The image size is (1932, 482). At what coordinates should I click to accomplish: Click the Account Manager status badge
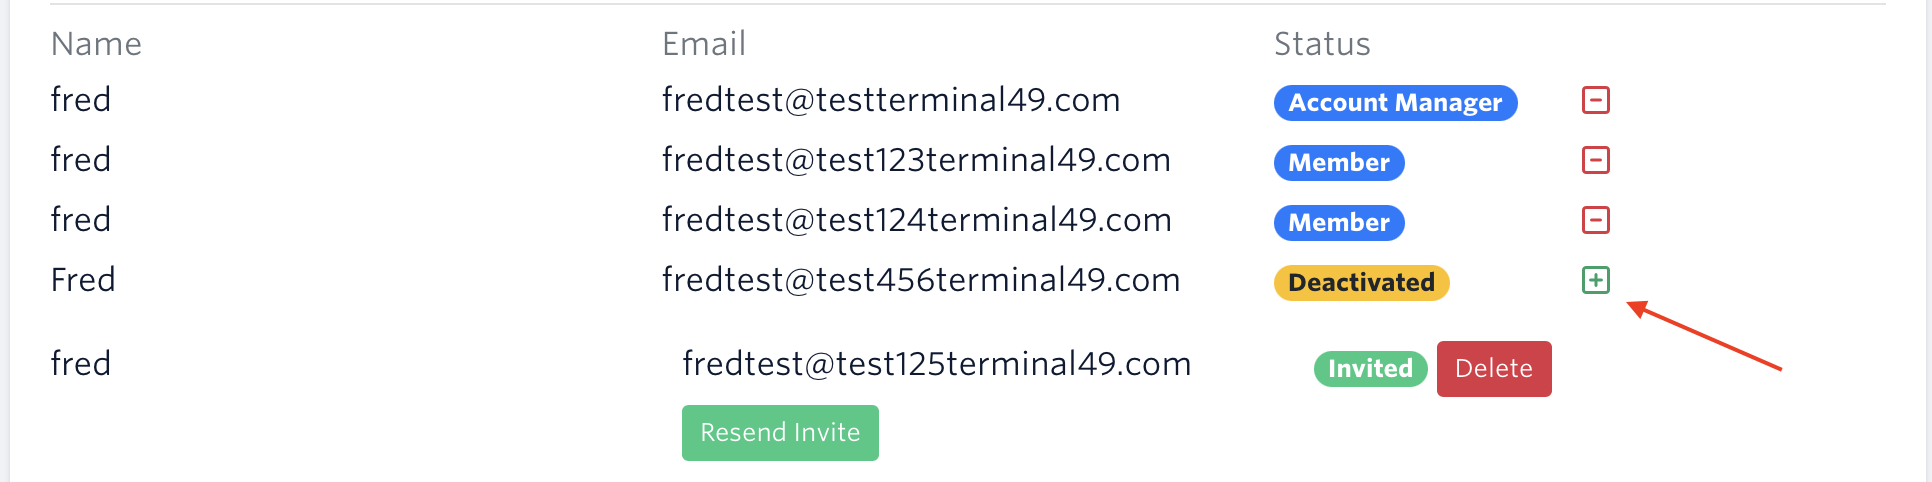(1394, 102)
